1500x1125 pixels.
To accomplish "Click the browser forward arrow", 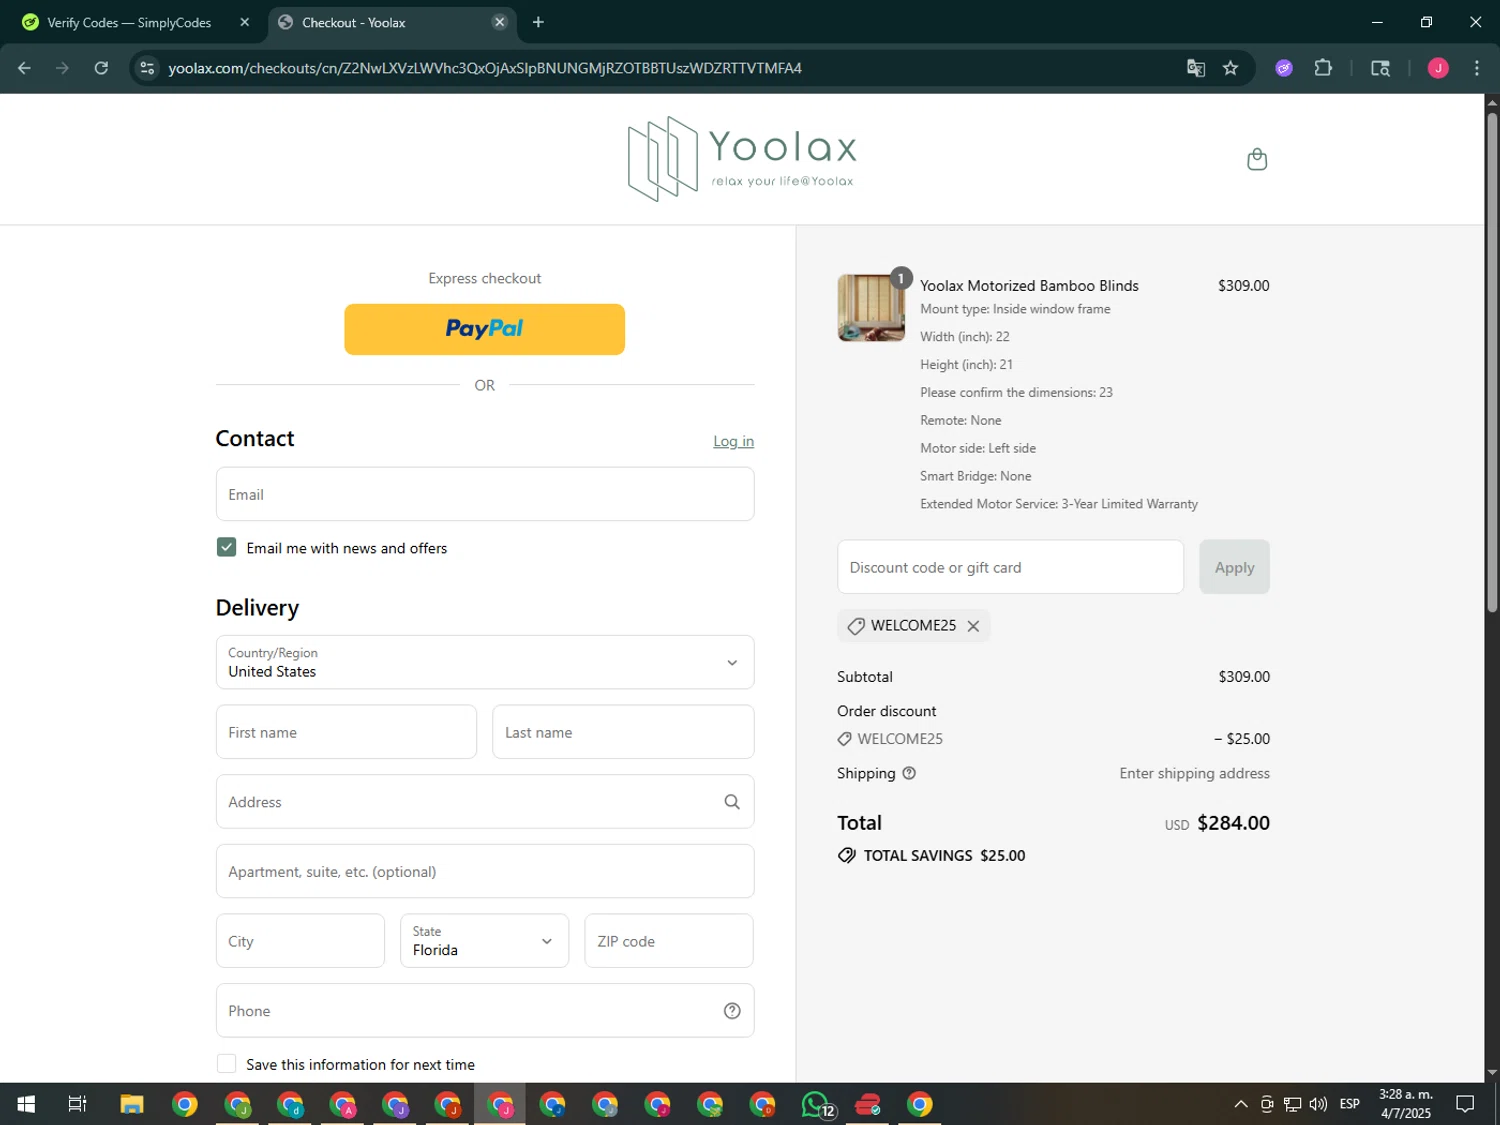I will pyautogui.click(x=62, y=68).
